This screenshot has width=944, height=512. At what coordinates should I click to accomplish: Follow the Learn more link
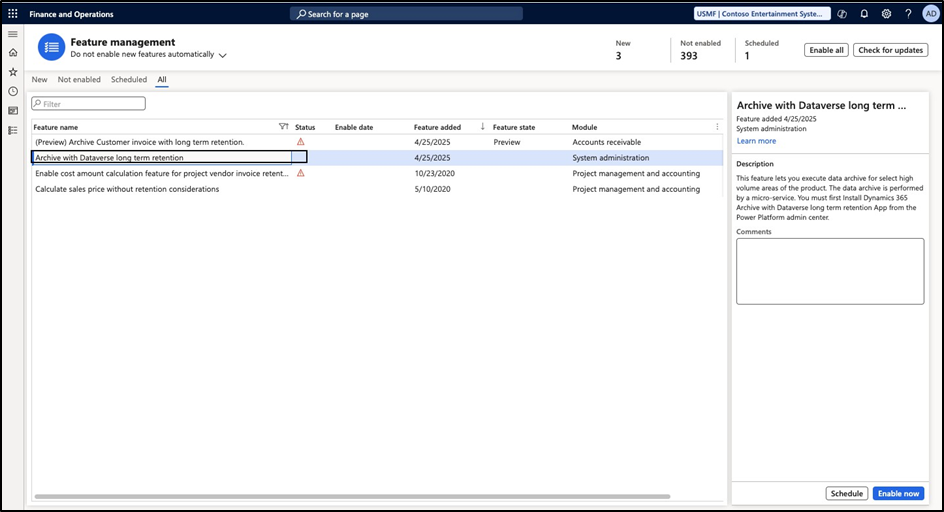point(756,141)
